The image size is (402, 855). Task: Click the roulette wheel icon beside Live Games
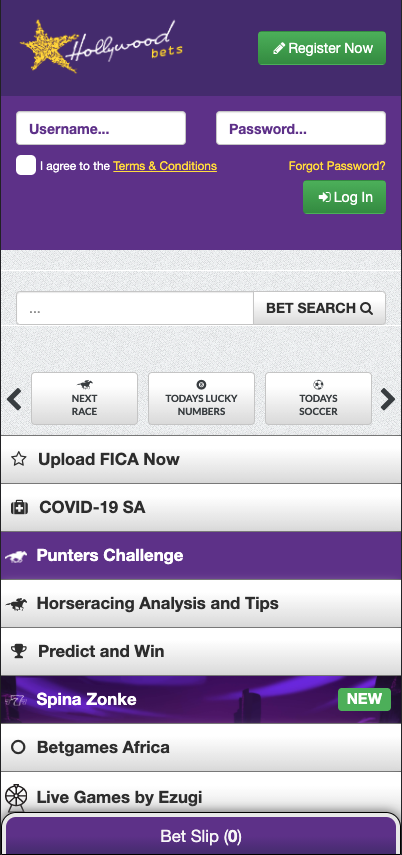pyautogui.click(x=16, y=797)
